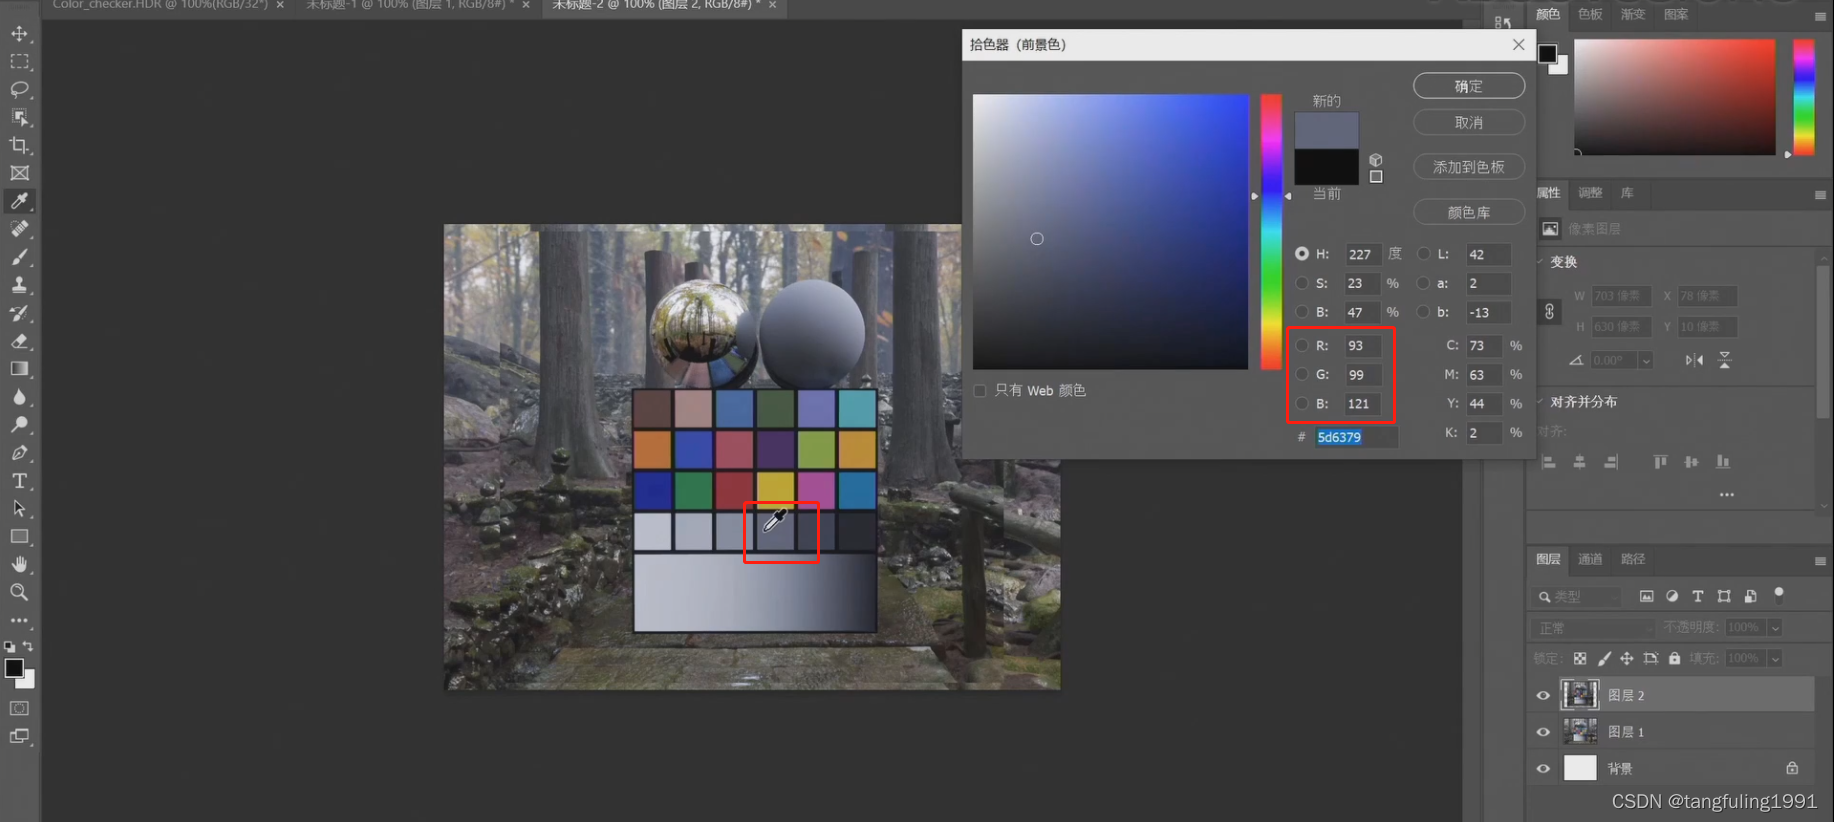1834x822 pixels.
Task: Select the Eraser tool
Action: (x=19, y=341)
